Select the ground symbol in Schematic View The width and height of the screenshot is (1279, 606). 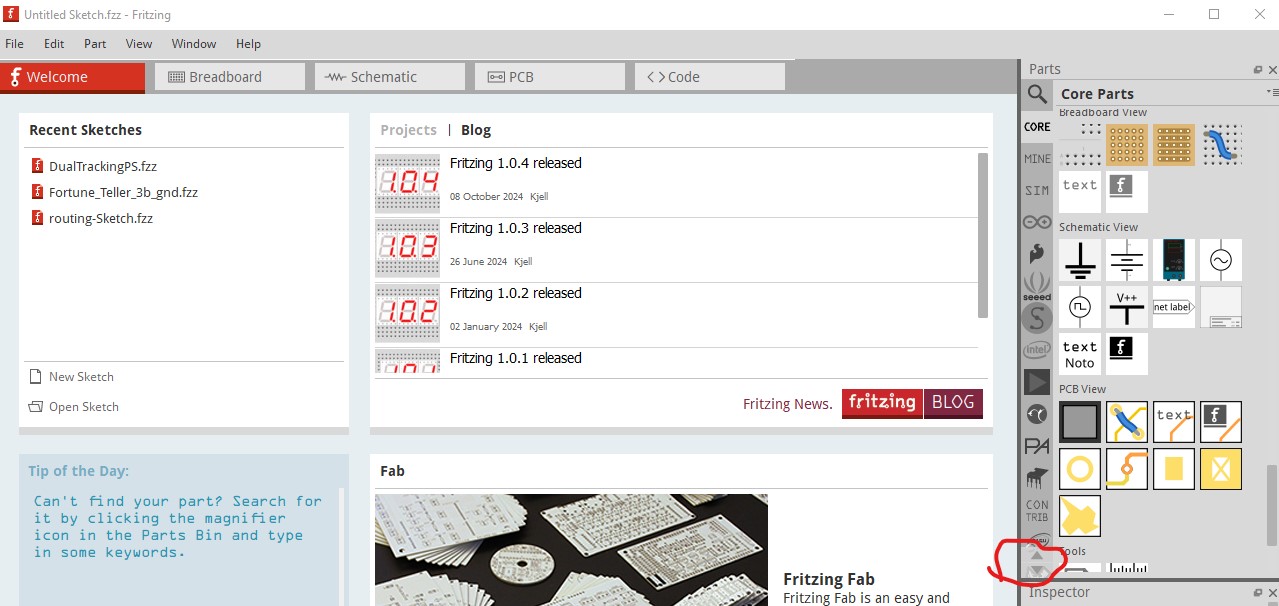pyautogui.click(x=1080, y=260)
